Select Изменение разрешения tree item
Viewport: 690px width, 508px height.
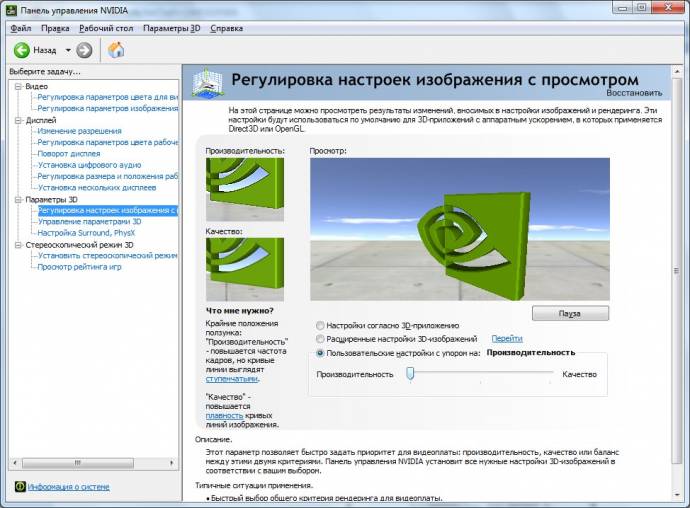(x=79, y=131)
